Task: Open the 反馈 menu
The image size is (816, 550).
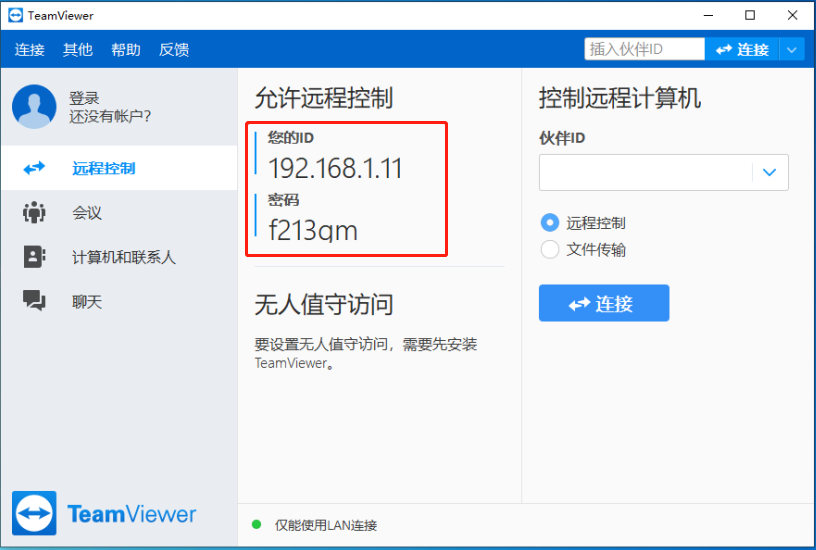Action: click(x=174, y=49)
